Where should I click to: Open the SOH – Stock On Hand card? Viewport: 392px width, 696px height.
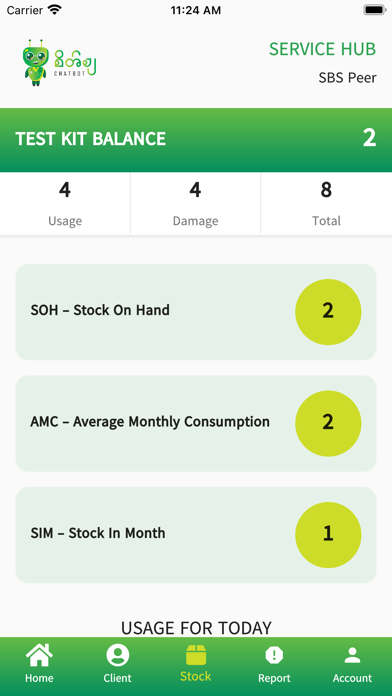196,312
